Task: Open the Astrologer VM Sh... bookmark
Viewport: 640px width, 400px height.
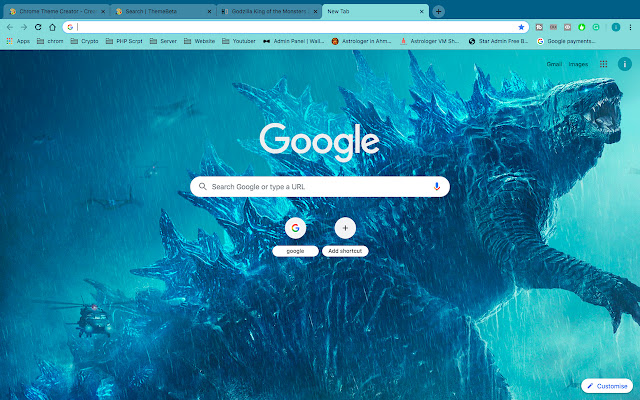Action: pyautogui.click(x=429, y=41)
